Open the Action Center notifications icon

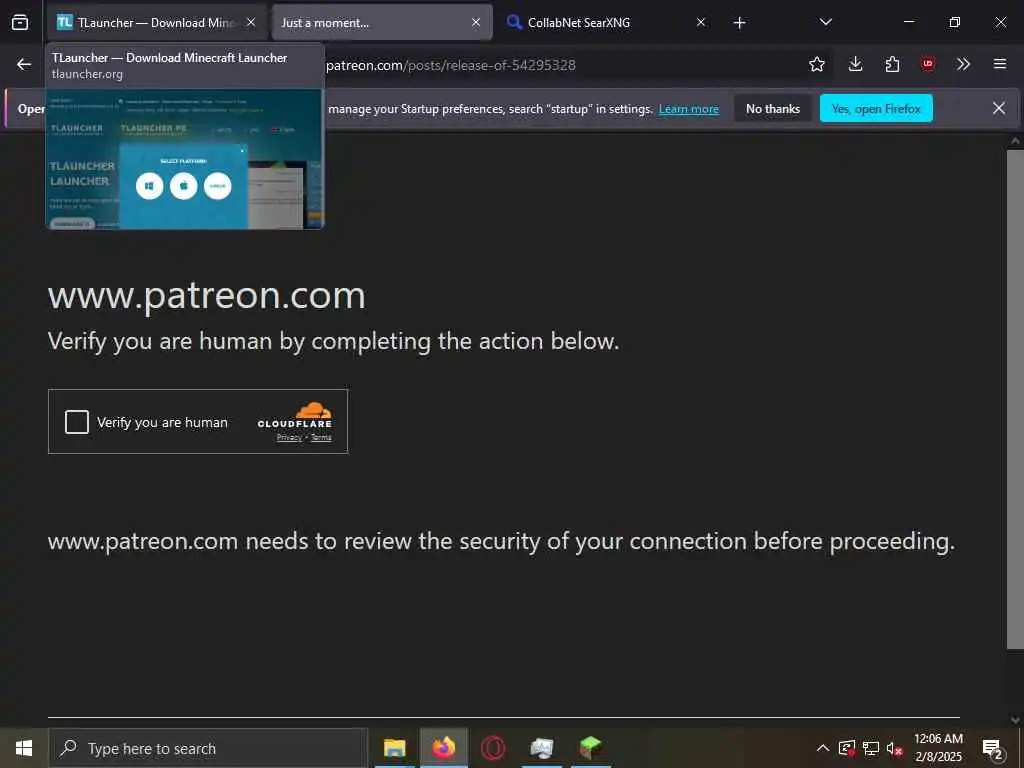pyautogui.click(x=993, y=748)
